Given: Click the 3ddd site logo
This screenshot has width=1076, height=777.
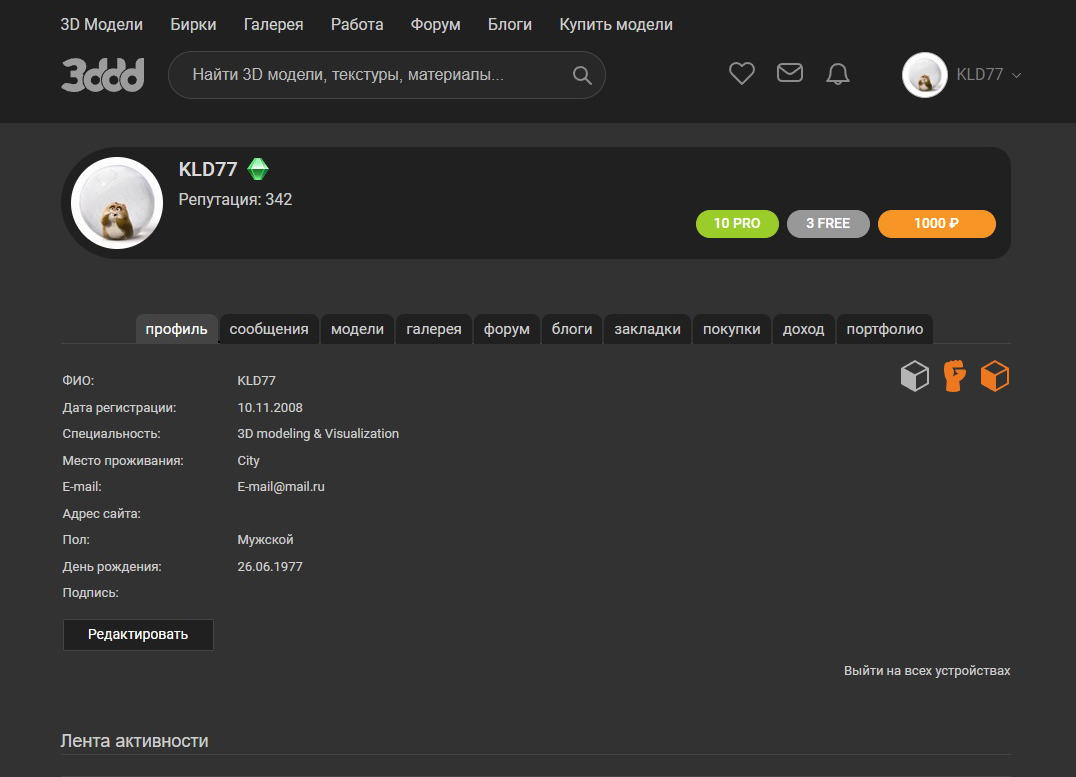Looking at the screenshot, I should point(103,75).
